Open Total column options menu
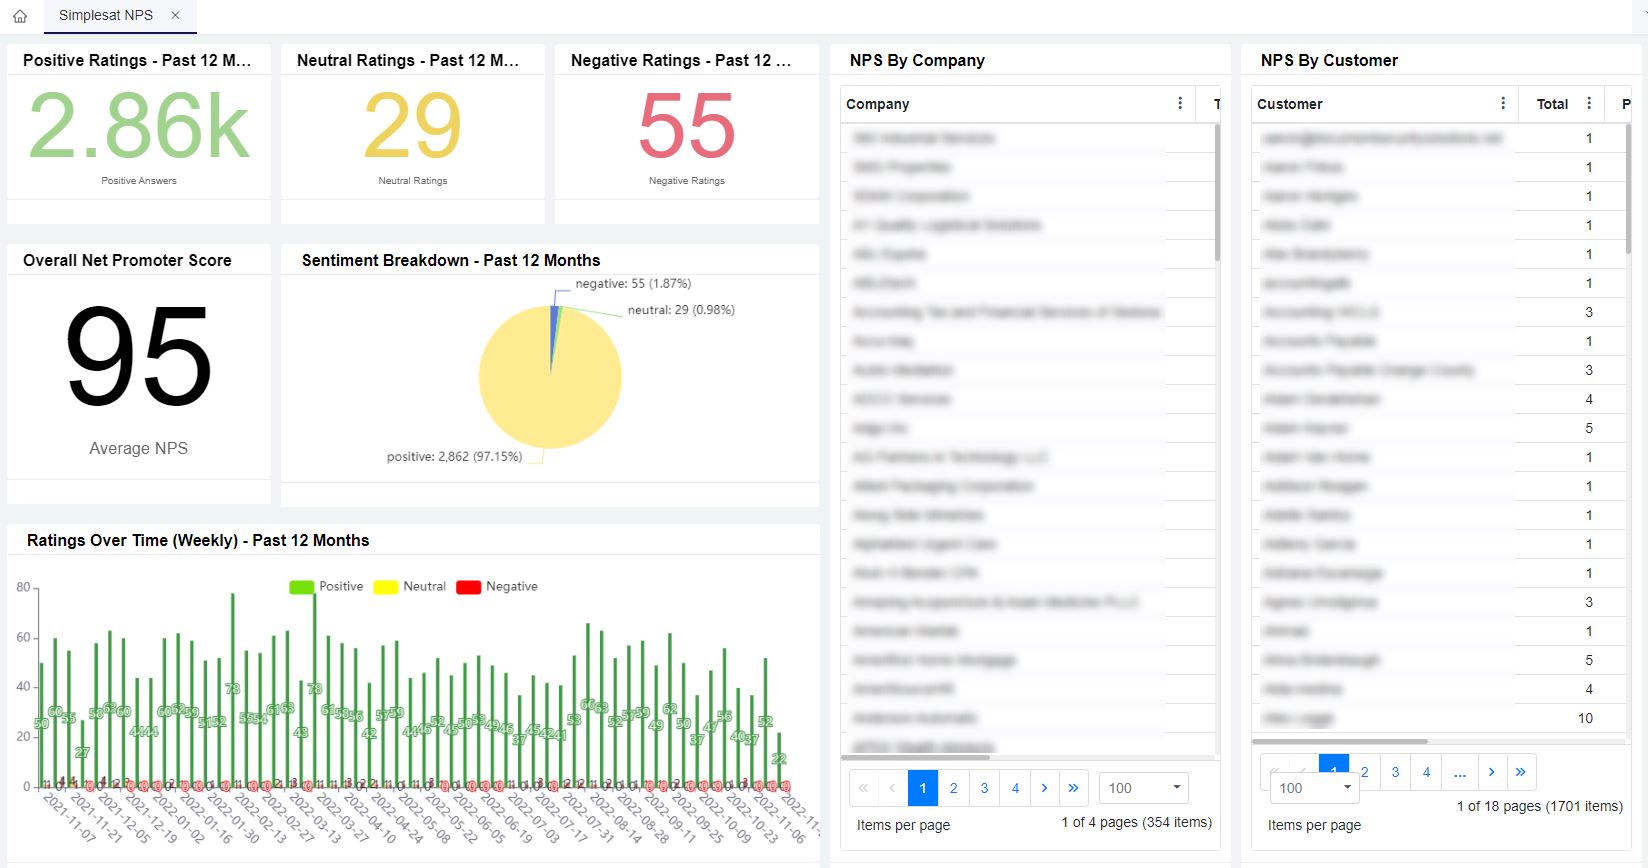This screenshot has width=1648, height=868. [1589, 104]
